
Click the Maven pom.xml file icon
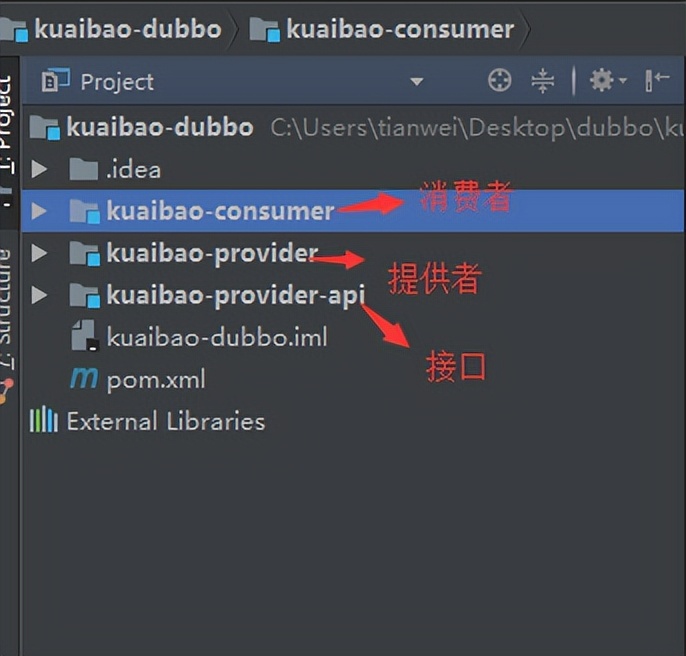(84, 378)
